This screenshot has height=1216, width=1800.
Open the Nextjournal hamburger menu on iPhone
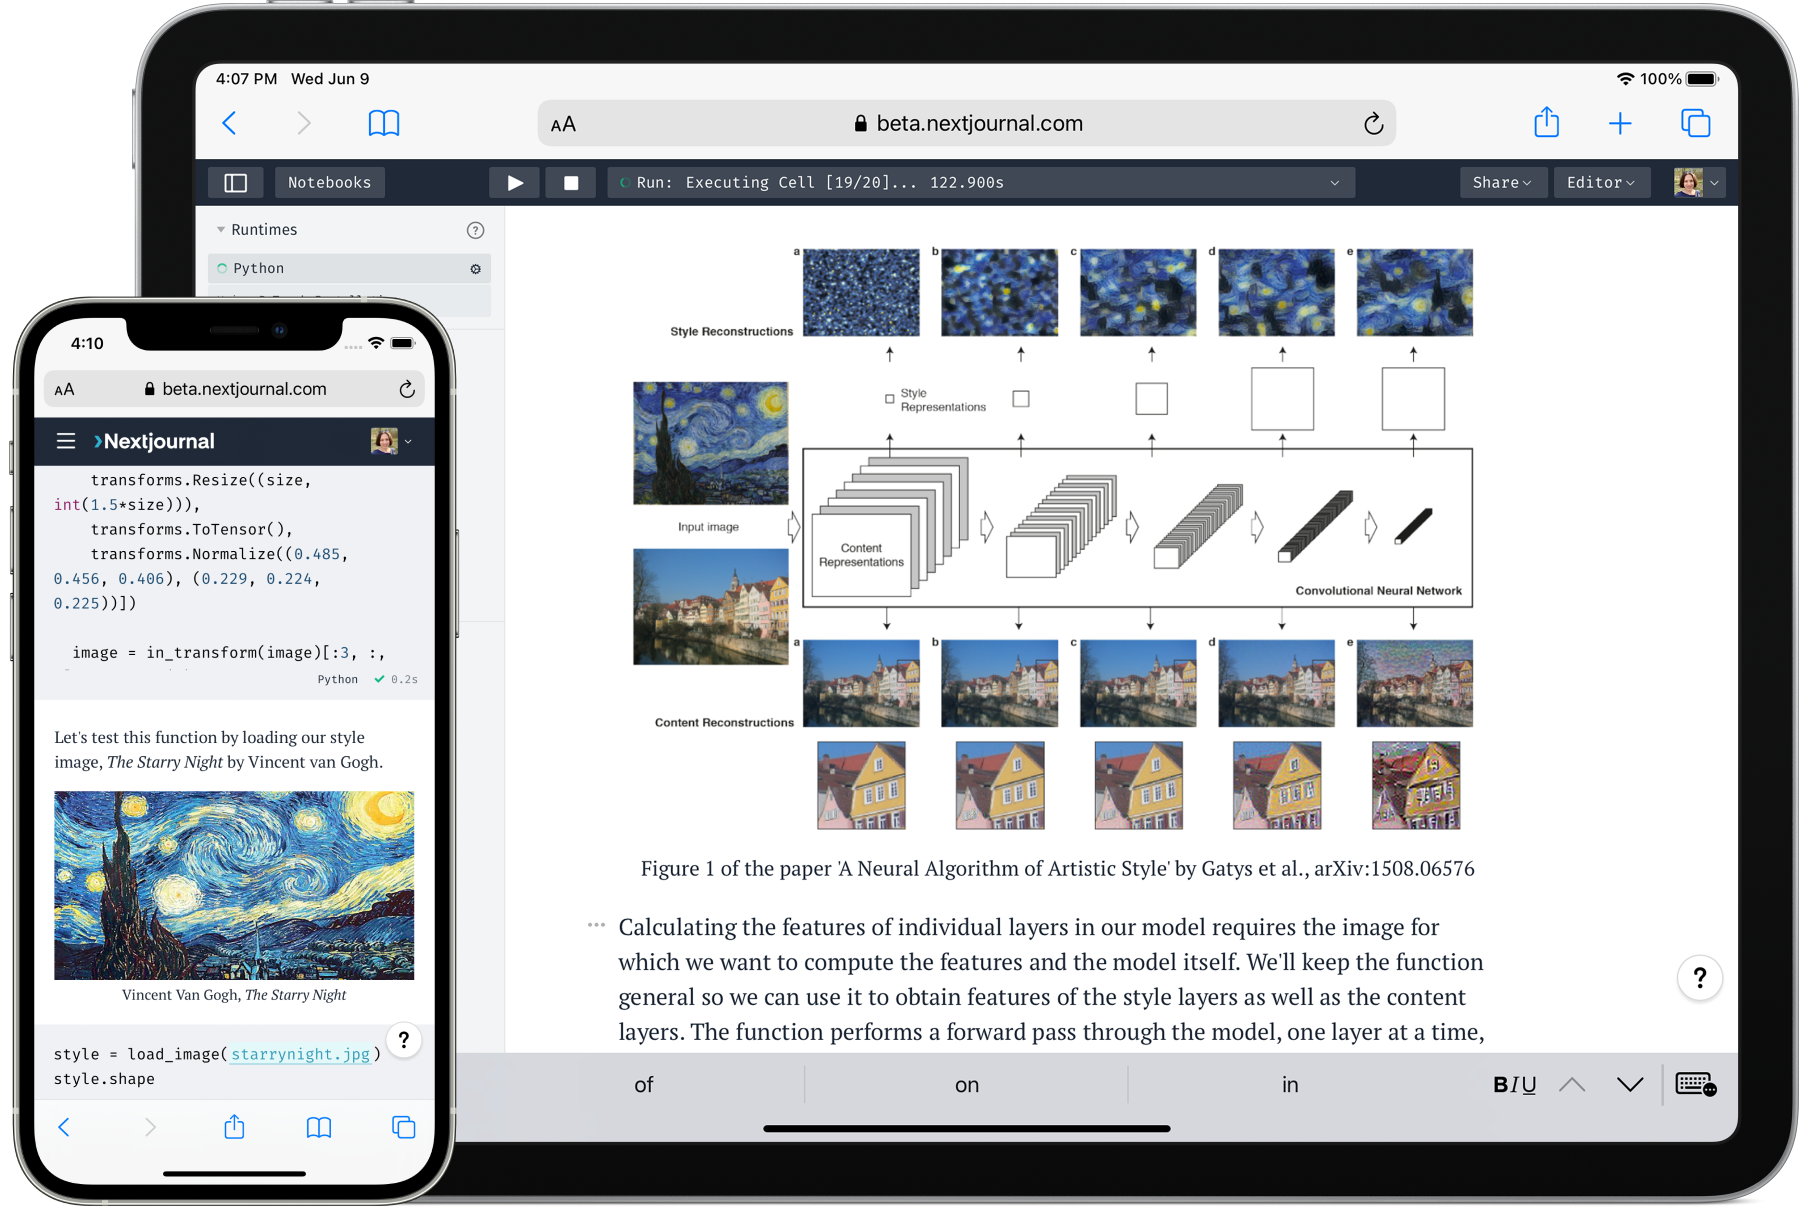point(66,441)
